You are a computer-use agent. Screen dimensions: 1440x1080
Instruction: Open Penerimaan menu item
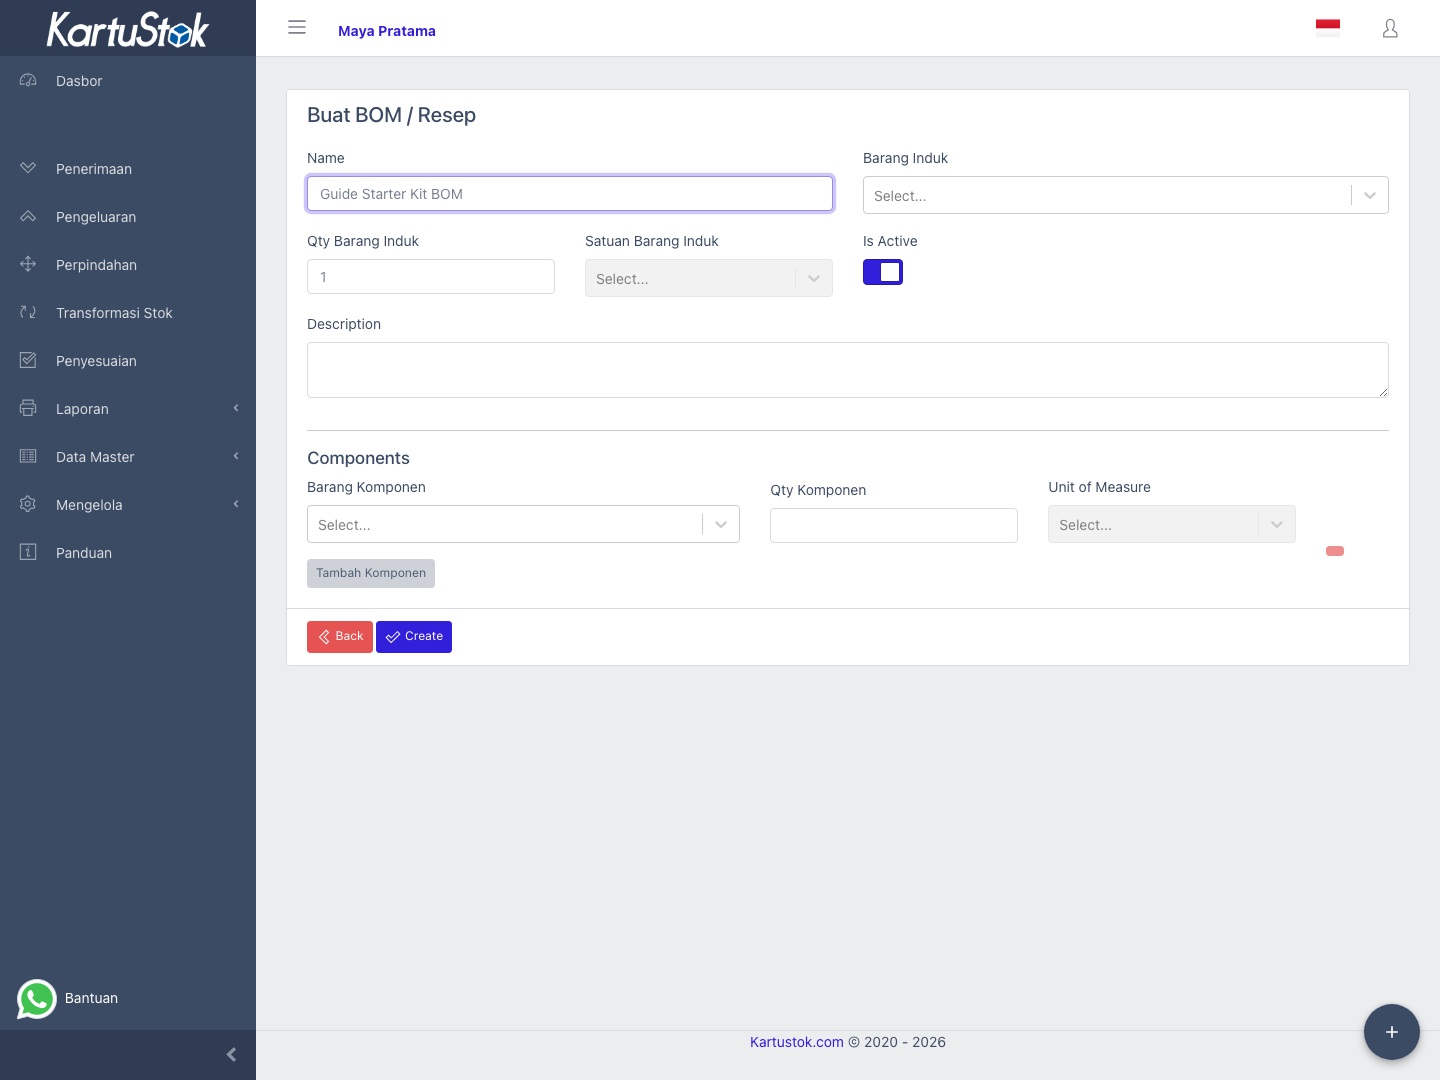pyautogui.click(x=128, y=169)
